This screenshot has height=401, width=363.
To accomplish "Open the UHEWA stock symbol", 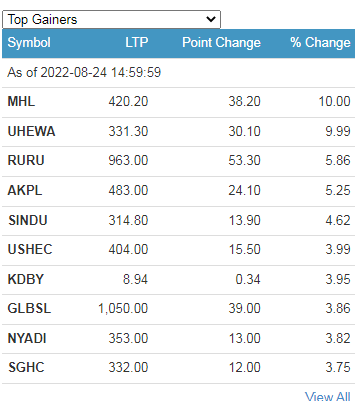I will pos(31,131).
